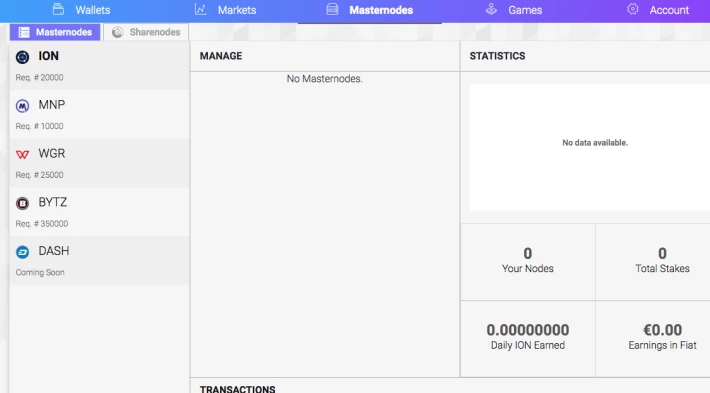Select ION in the coin list
This screenshot has height=393, width=710.
click(x=99, y=66)
